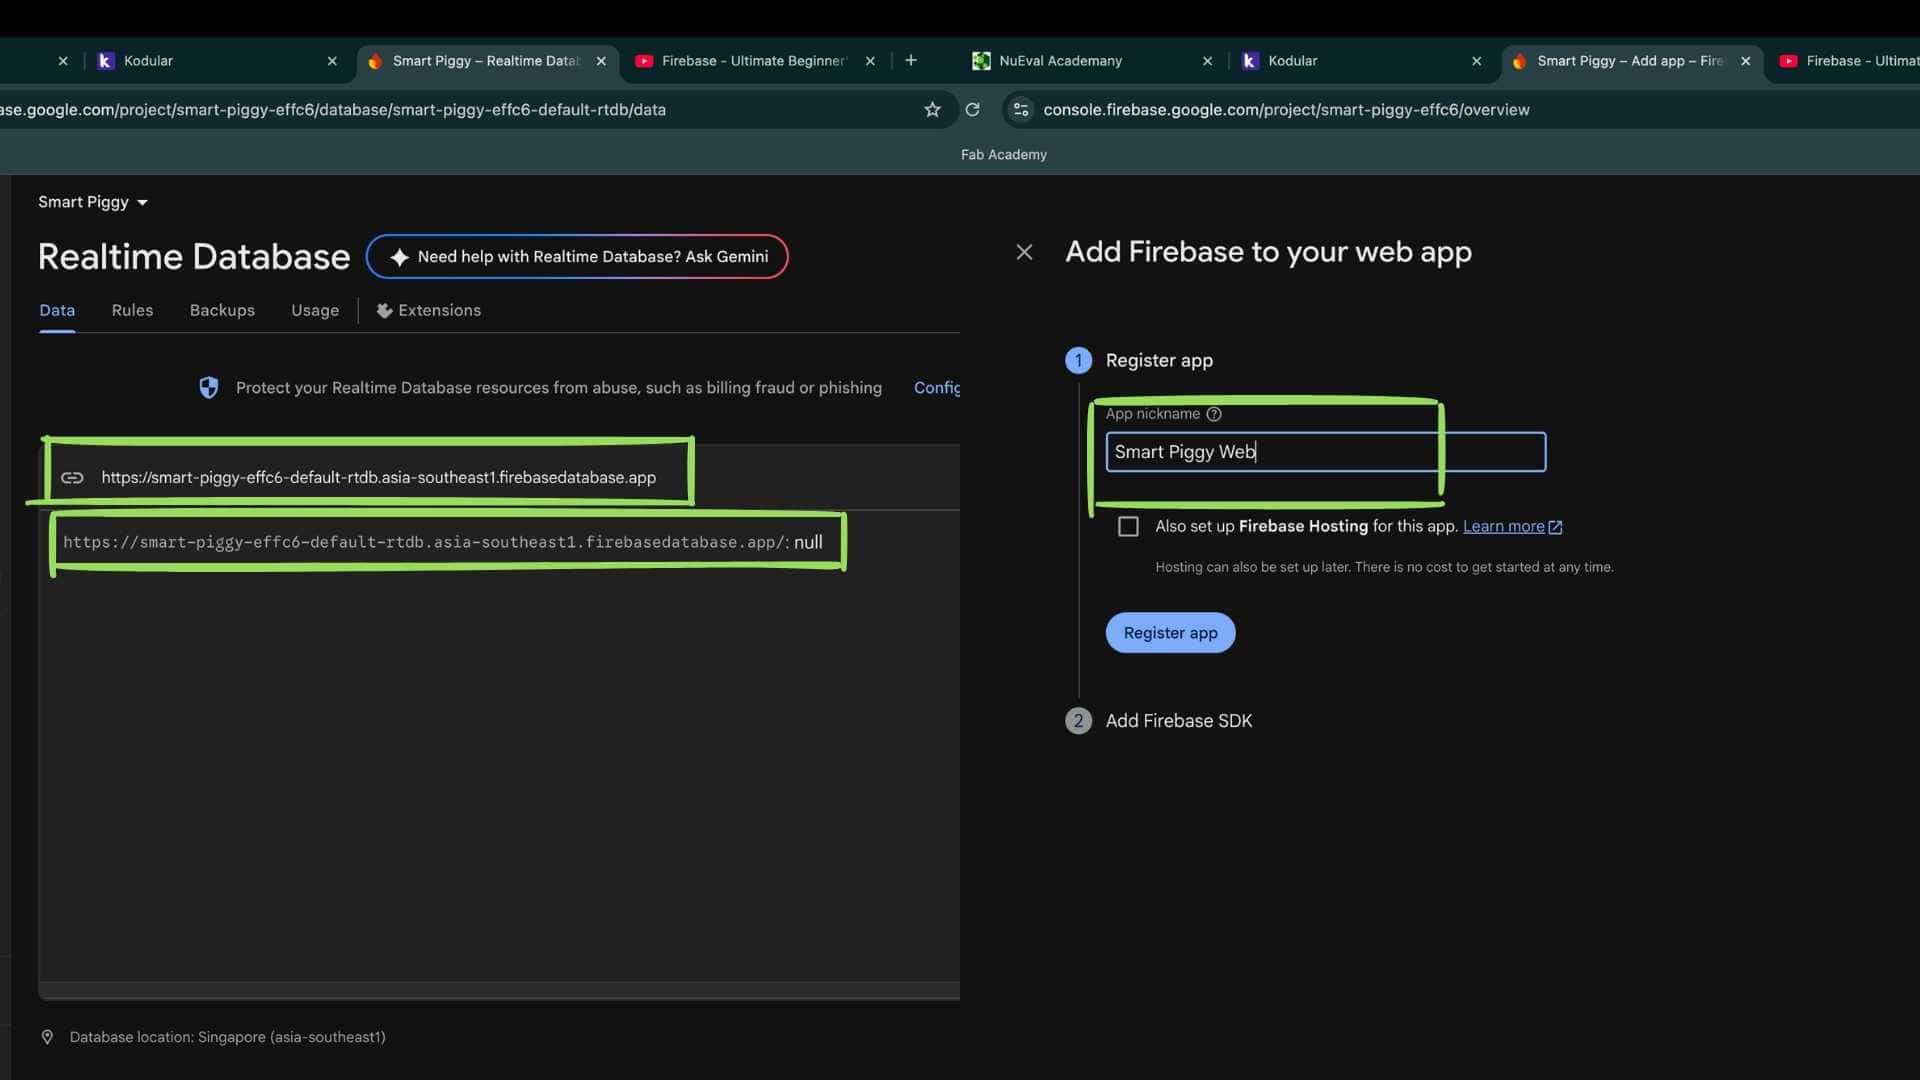The width and height of the screenshot is (1920, 1080).
Task: Click the shield icon beside protection notice
Action: pyautogui.click(x=209, y=388)
